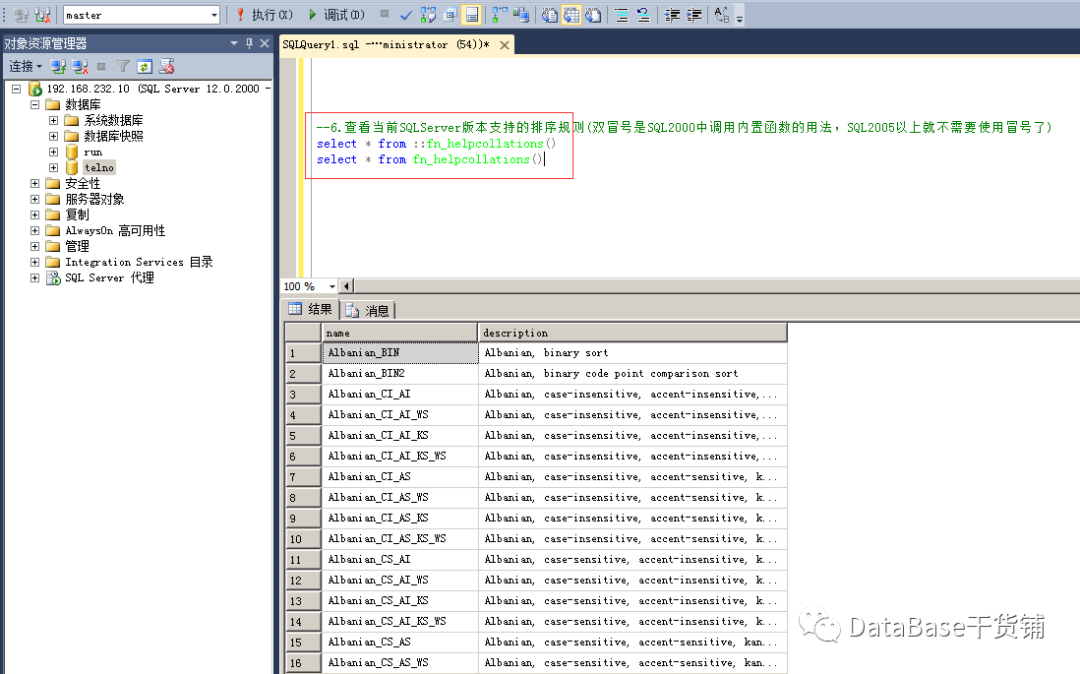The width and height of the screenshot is (1080, 674).
Task: Select the Albanian_CI_AI_KS_WS cell
Action: click(x=399, y=456)
